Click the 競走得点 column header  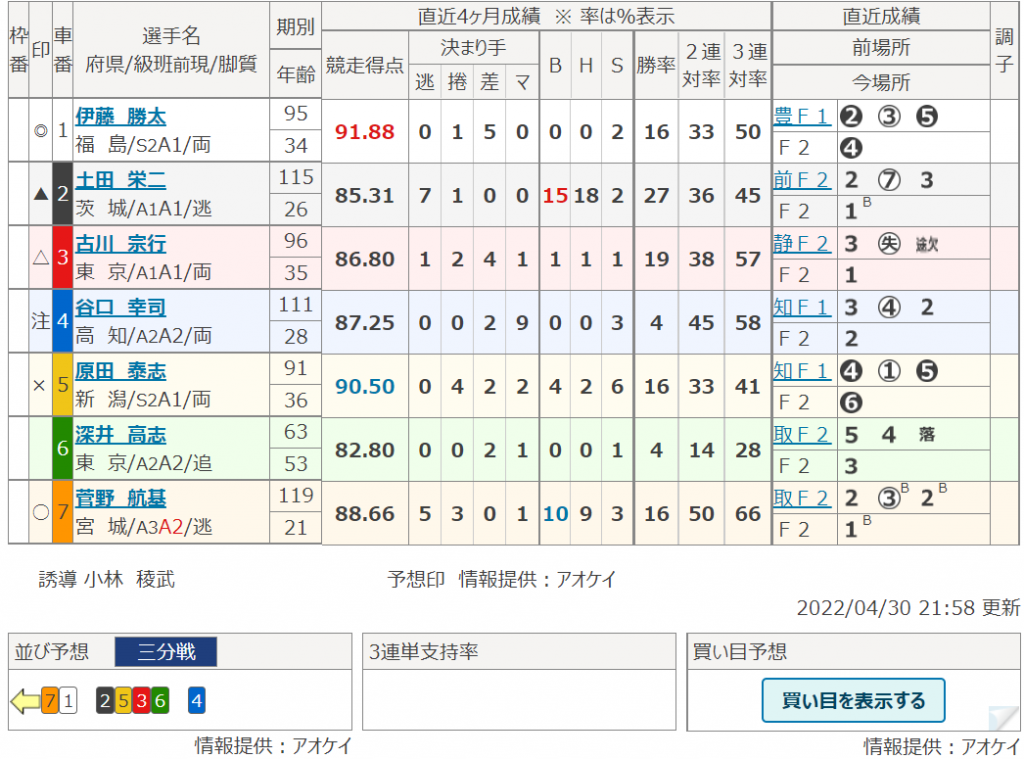click(365, 65)
